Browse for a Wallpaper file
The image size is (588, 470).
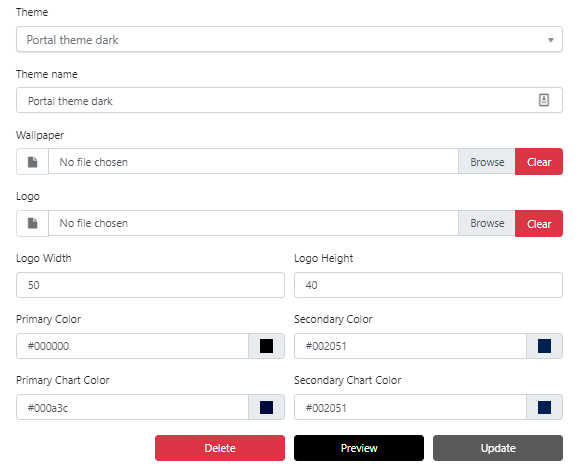(487, 162)
